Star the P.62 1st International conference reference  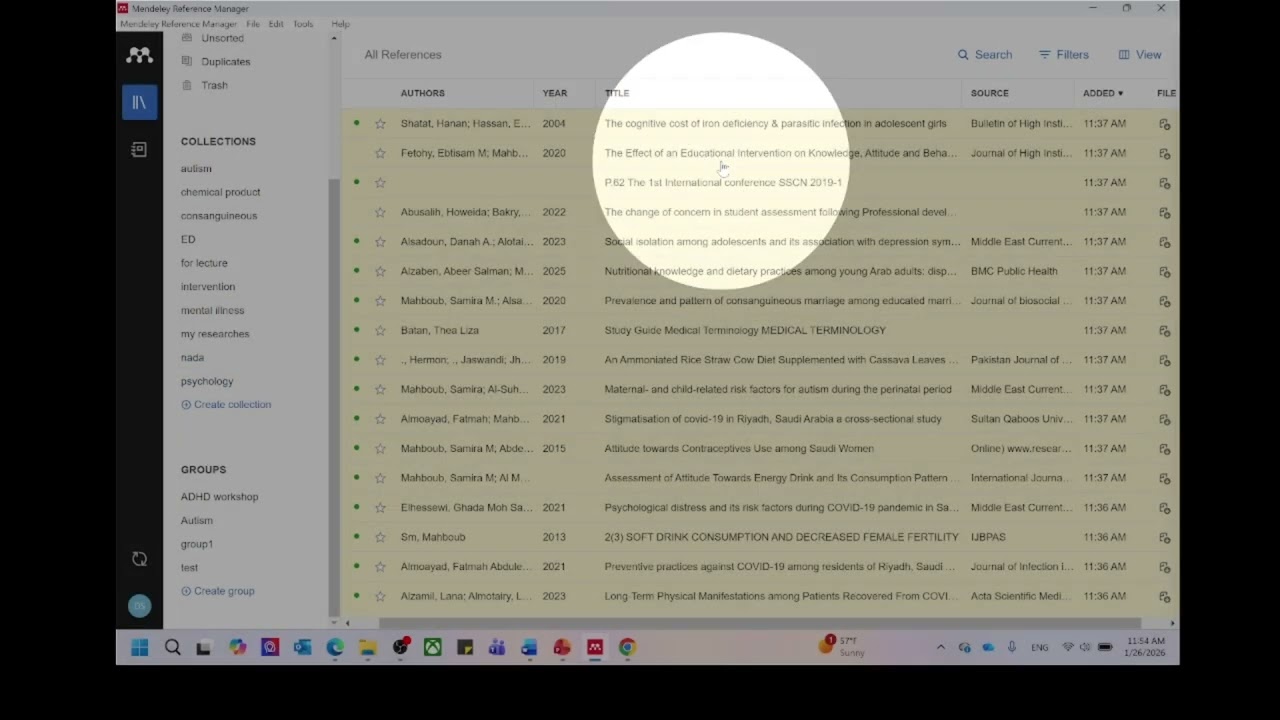[380, 183]
